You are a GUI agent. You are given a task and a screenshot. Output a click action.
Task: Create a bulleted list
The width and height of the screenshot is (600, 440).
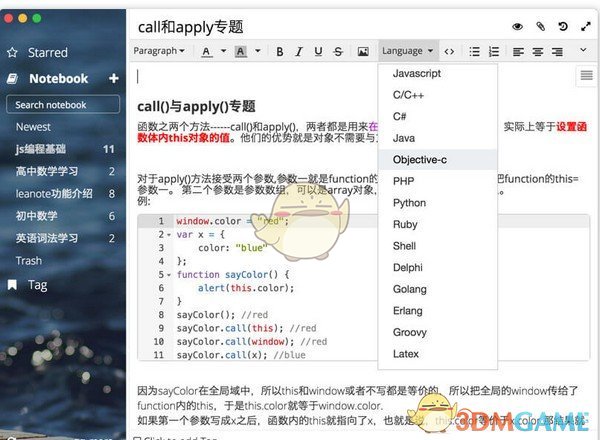(474, 51)
